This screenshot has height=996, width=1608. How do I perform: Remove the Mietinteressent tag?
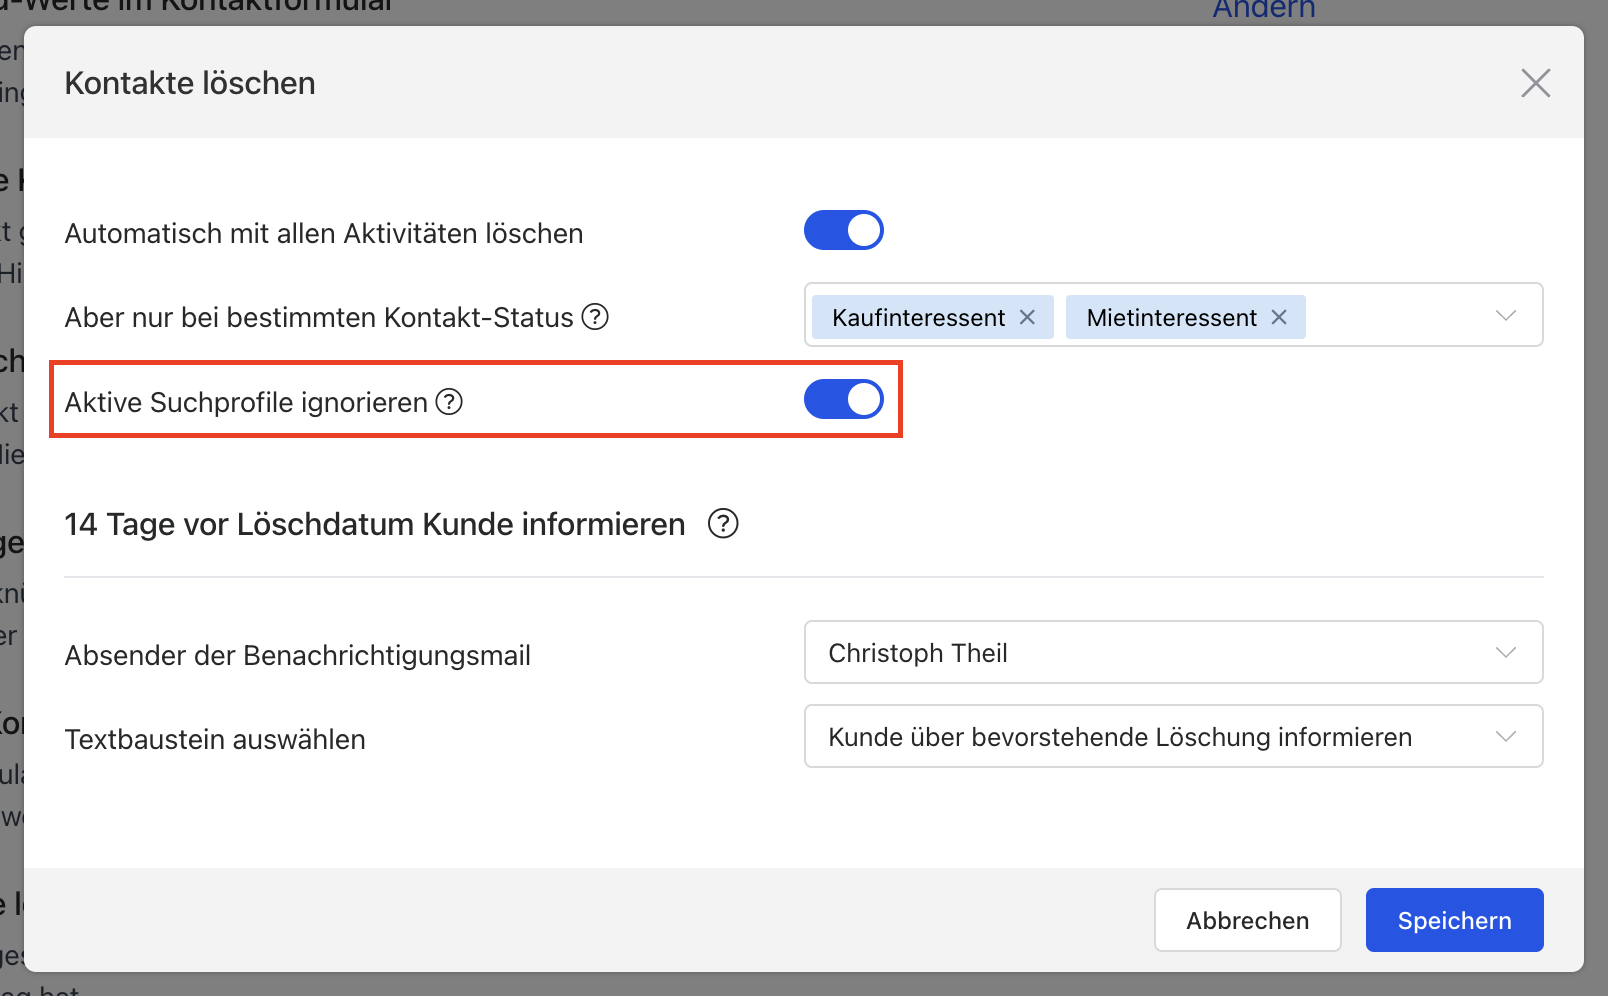point(1279,317)
